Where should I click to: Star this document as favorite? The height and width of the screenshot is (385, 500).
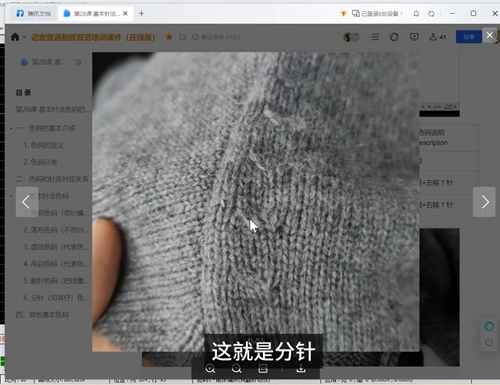coord(169,37)
